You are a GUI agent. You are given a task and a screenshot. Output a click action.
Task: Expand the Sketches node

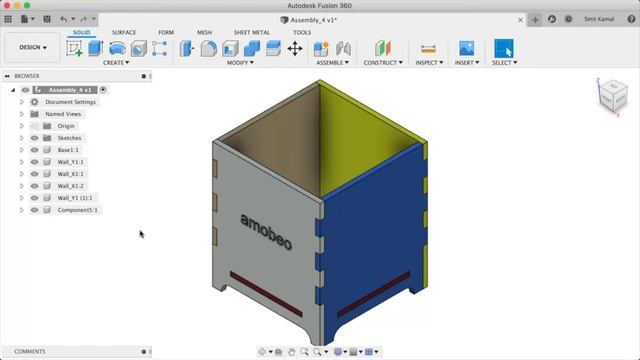[x=22, y=138]
